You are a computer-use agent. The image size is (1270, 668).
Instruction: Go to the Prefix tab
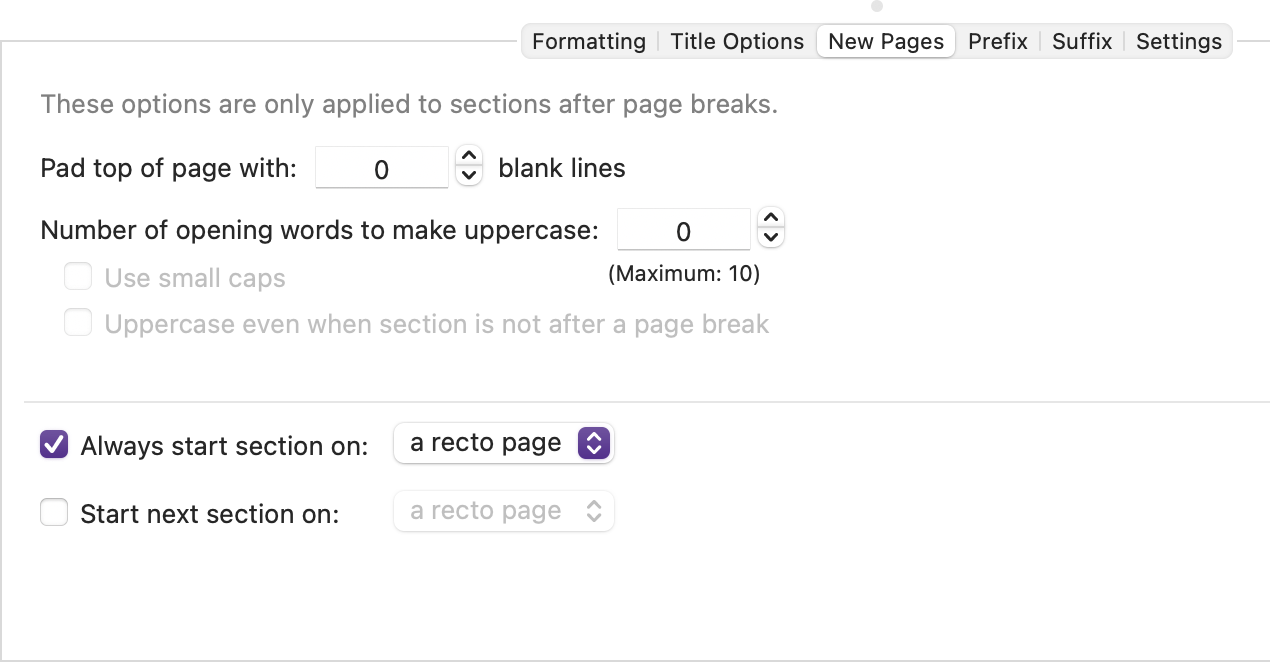(998, 42)
